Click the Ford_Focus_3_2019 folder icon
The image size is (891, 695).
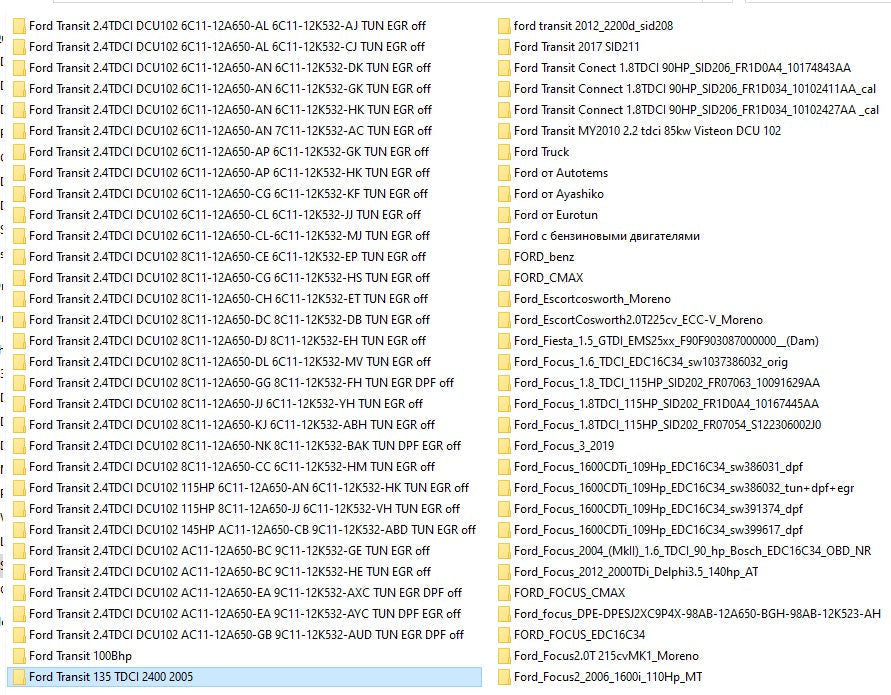click(x=503, y=446)
